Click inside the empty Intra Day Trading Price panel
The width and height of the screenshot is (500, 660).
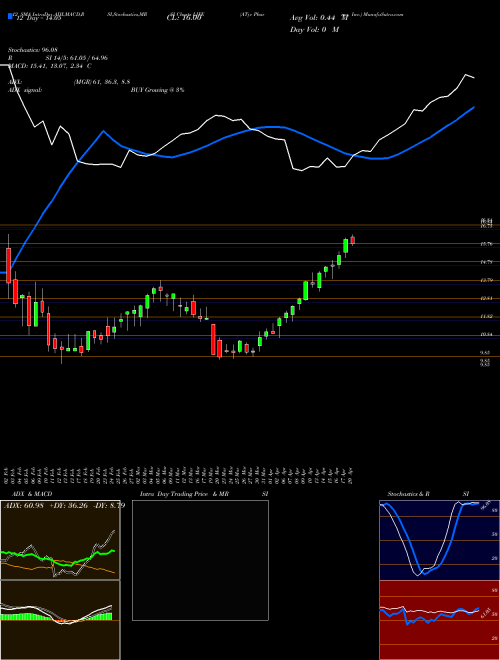click(x=200, y=560)
